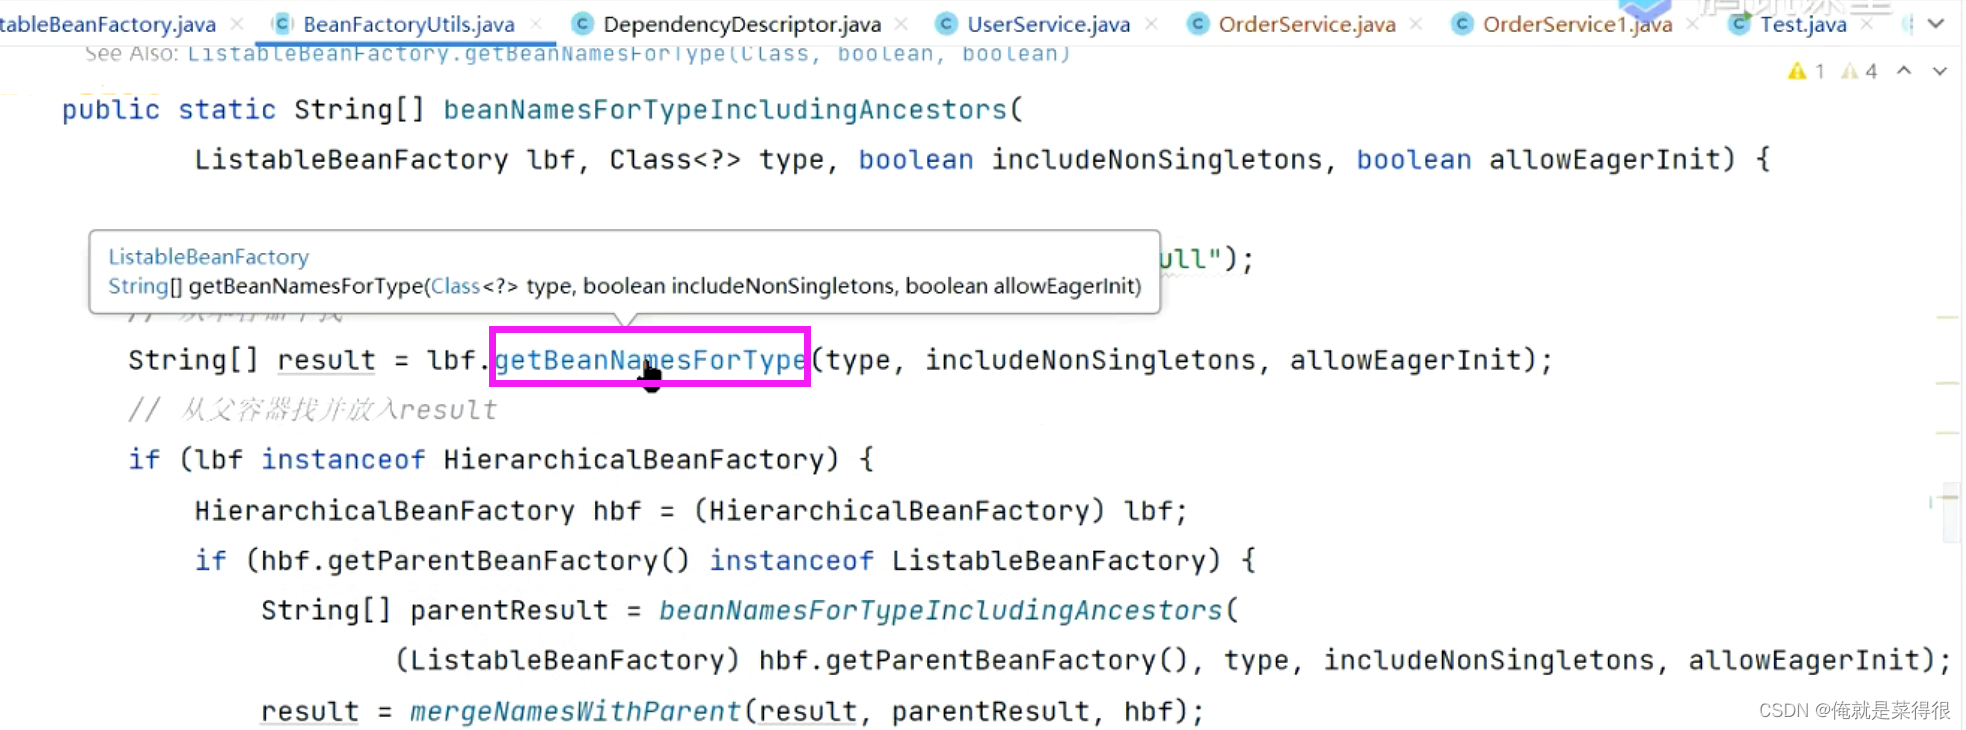
Task: Go to previous highlighted error arrow
Action: click(1904, 71)
